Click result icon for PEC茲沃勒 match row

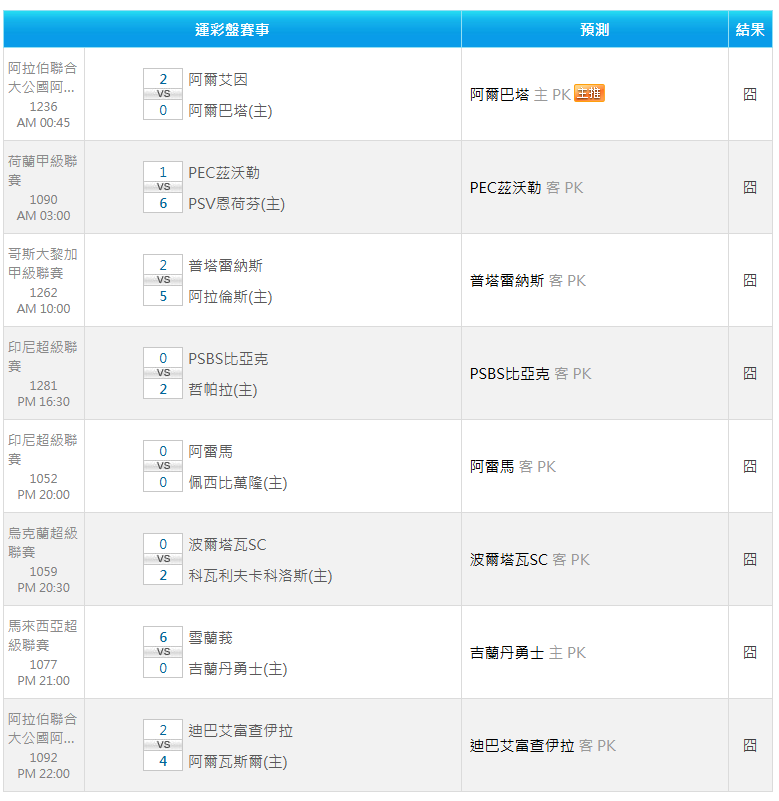tap(750, 187)
